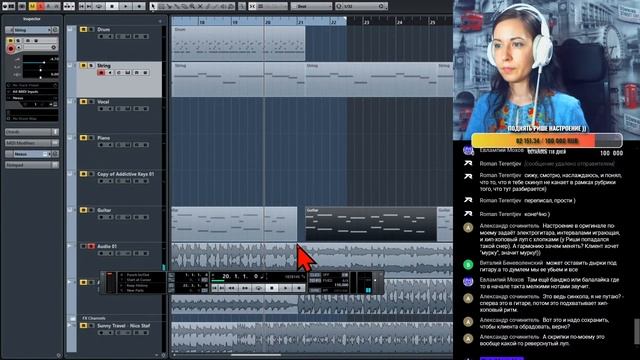Image resolution: width=640 pixels, height=360 pixels.
Task: Mute the Sunny Travel - Nice Stef track
Action: pos(84,326)
